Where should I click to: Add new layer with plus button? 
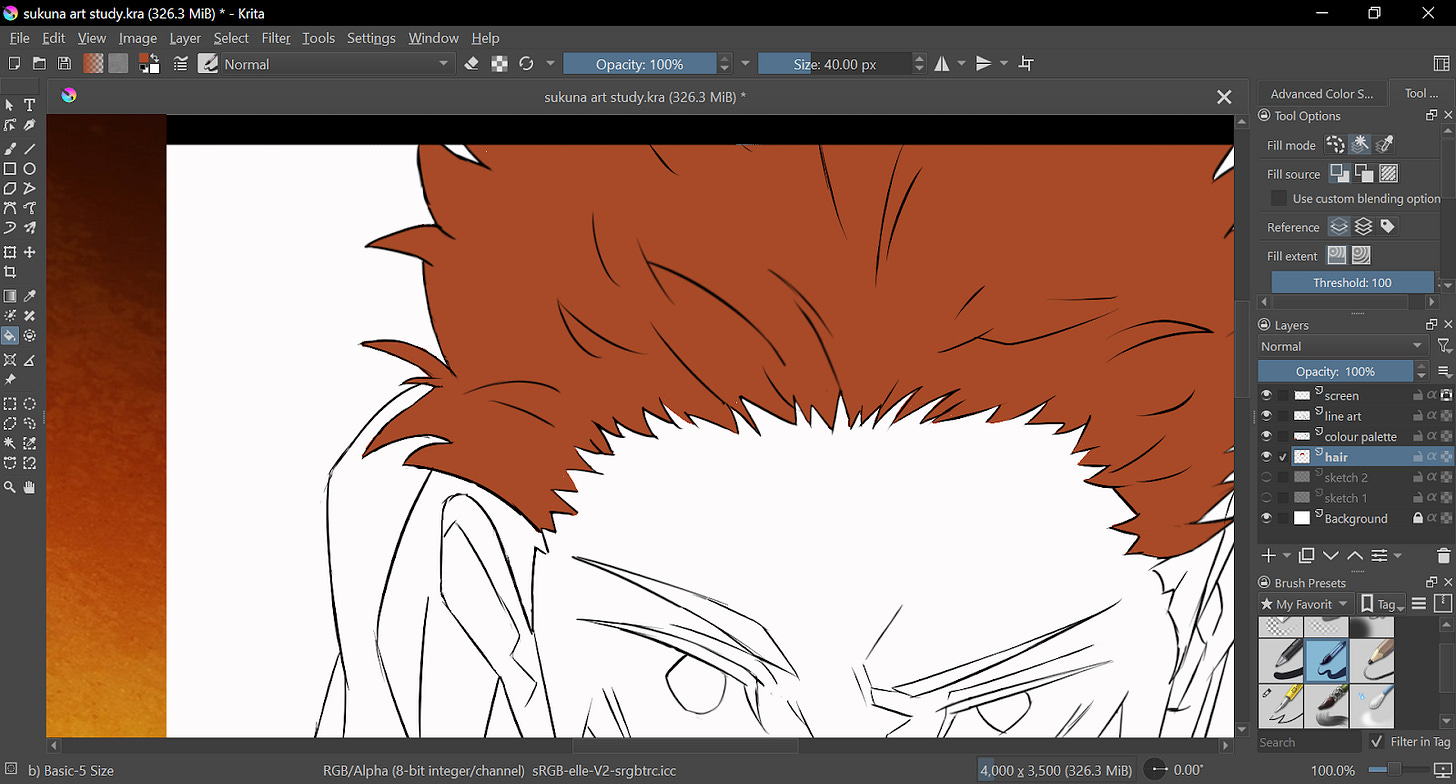[x=1268, y=556]
